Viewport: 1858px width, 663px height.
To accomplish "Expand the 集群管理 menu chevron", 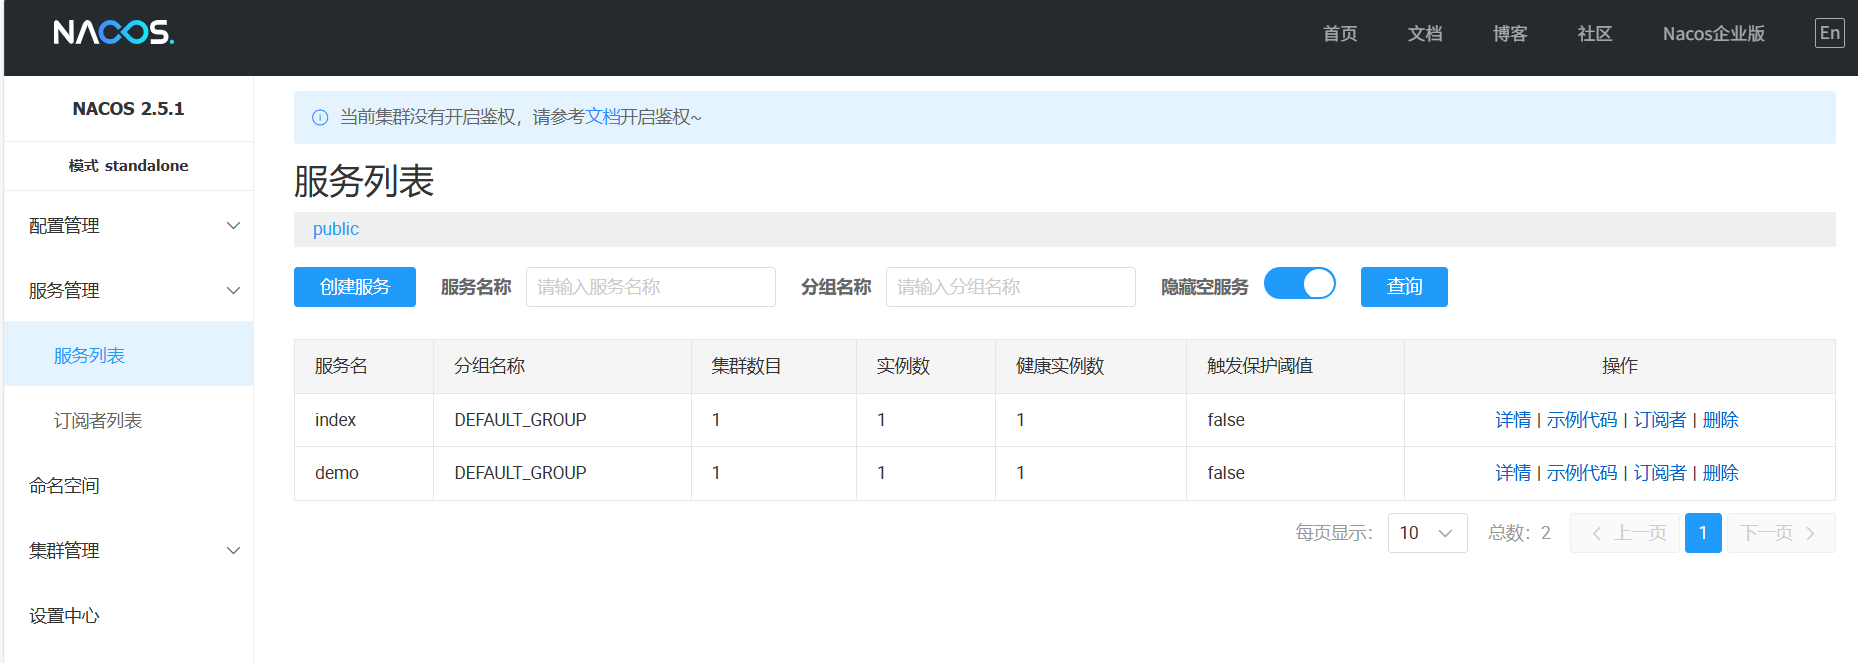I will tap(233, 551).
